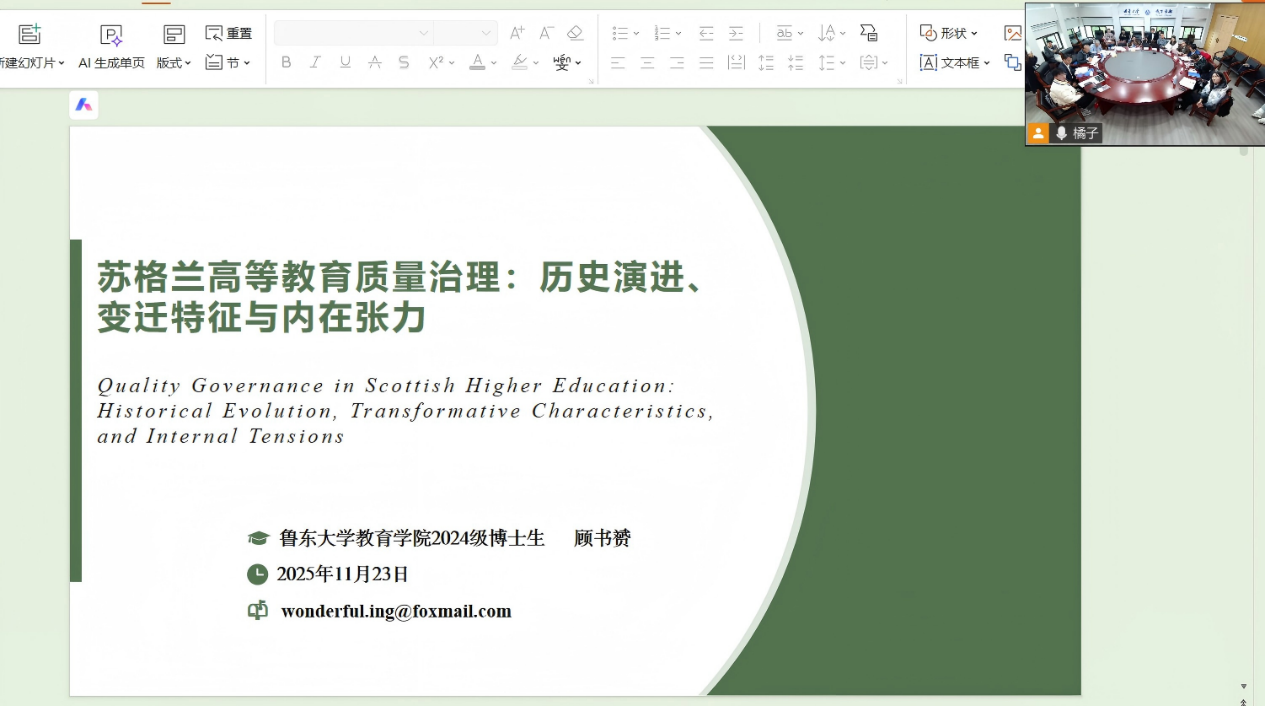Click the clear formatting eraser icon
Image resolution: width=1265 pixels, height=706 pixels.
(x=575, y=33)
